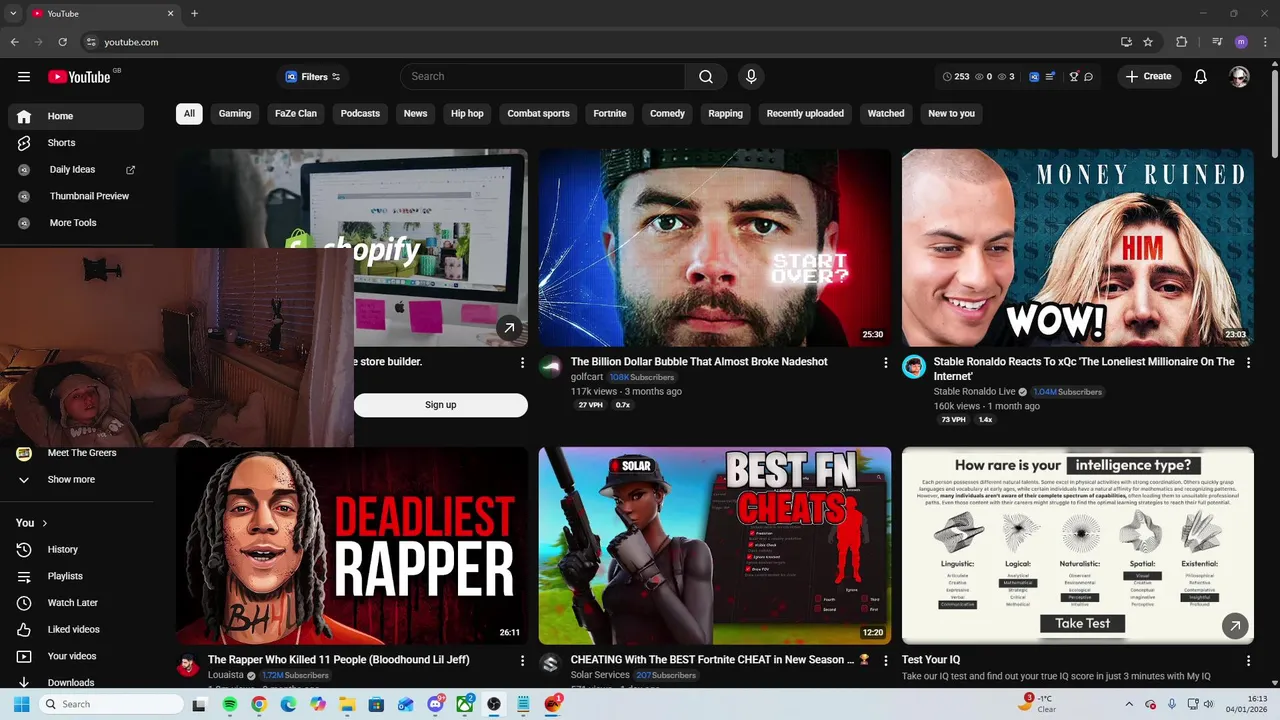Click the Sign up ad button

point(440,405)
